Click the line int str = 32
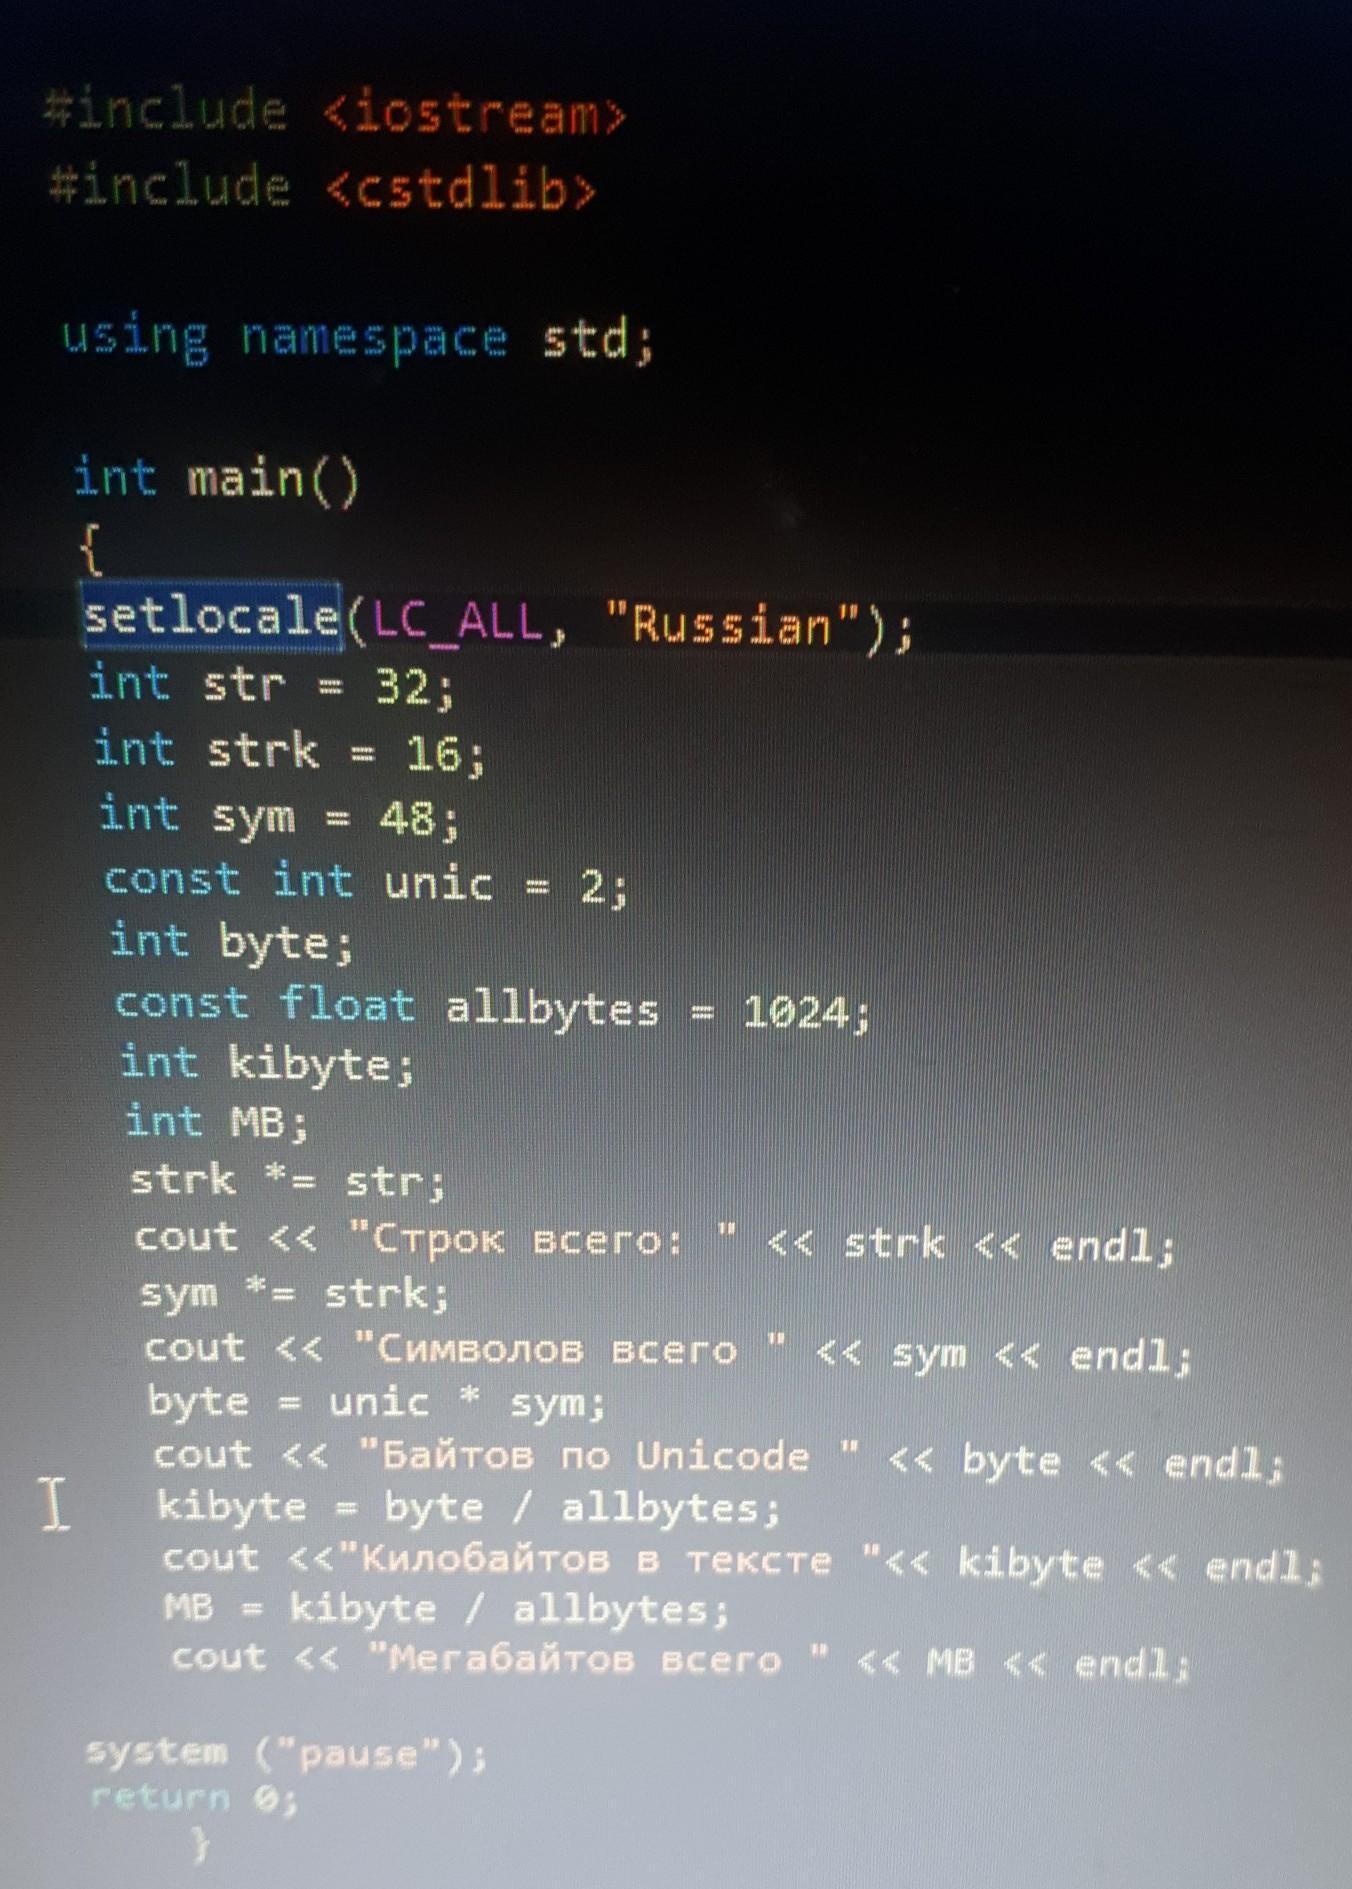The height and width of the screenshot is (1889, 1352). tap(272, 685)
